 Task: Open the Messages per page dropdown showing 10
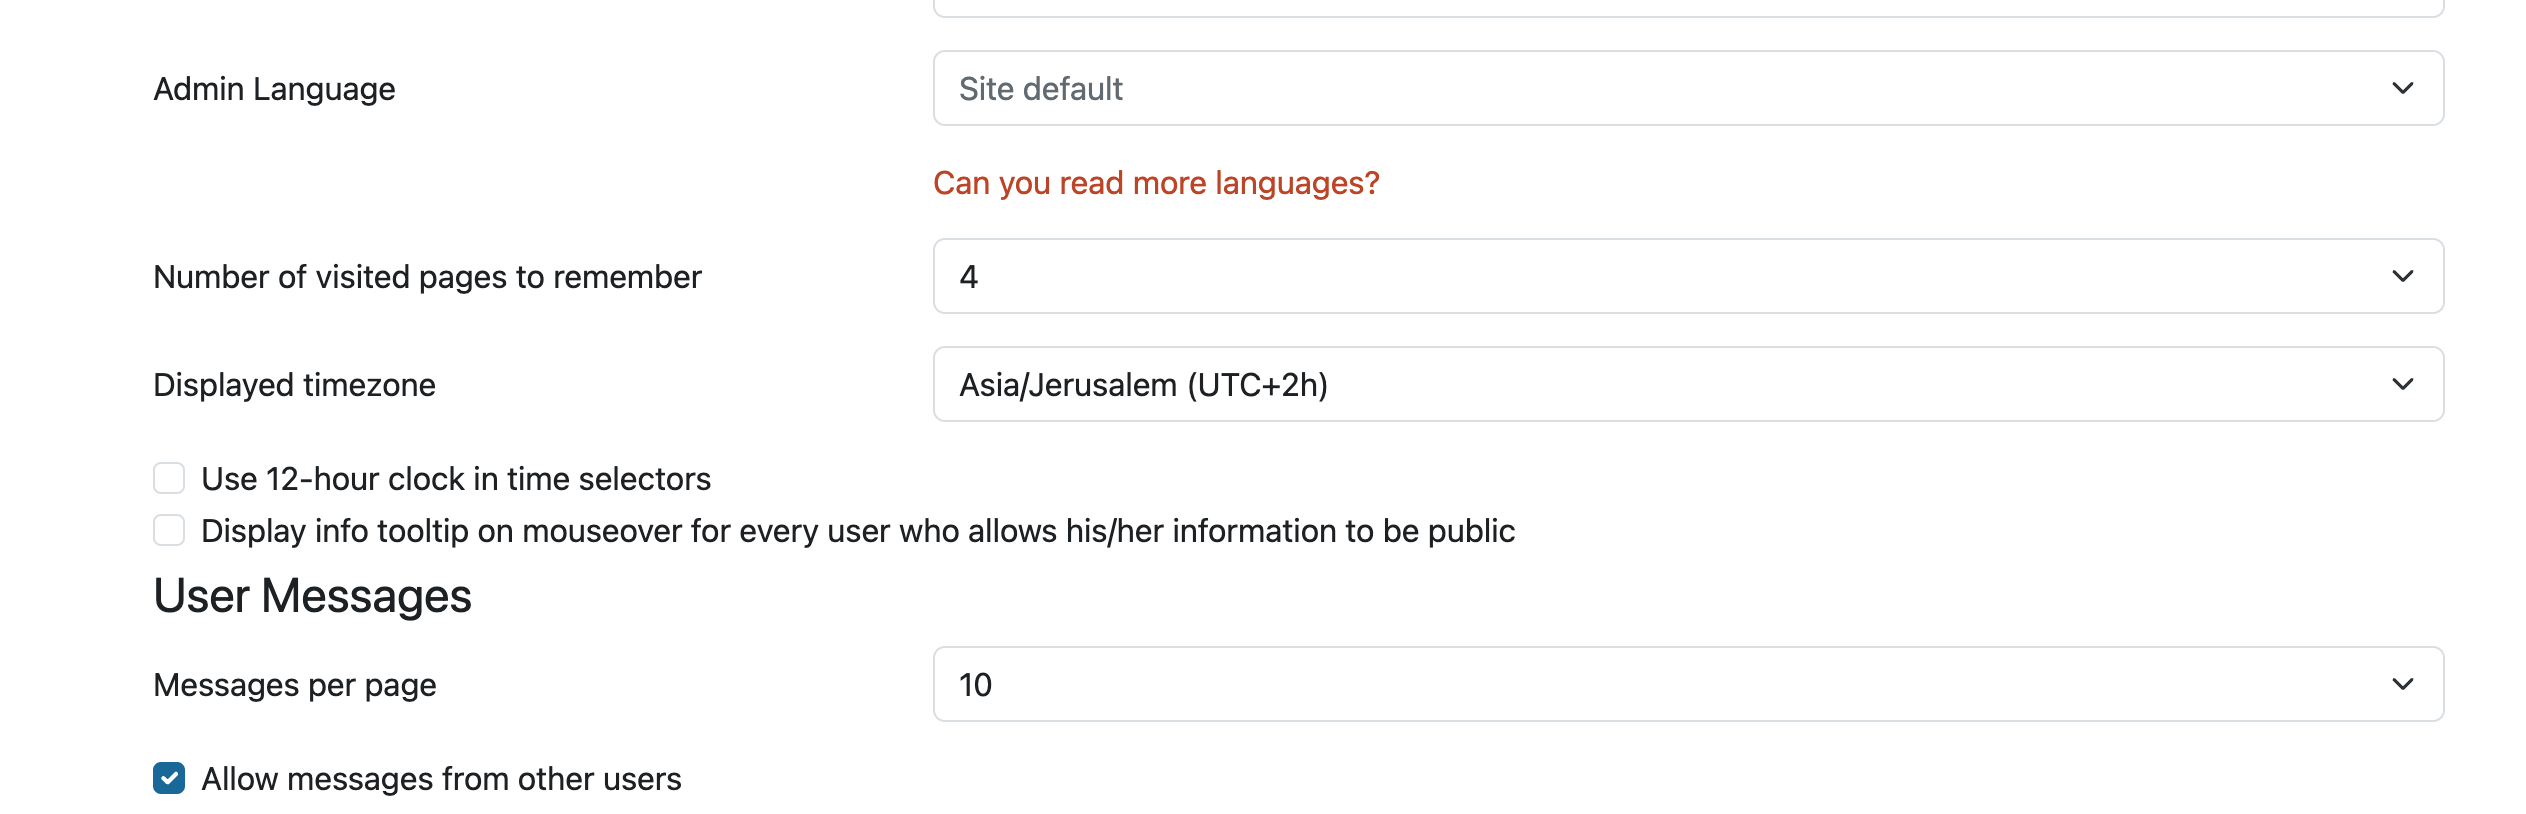(1688, 684)
